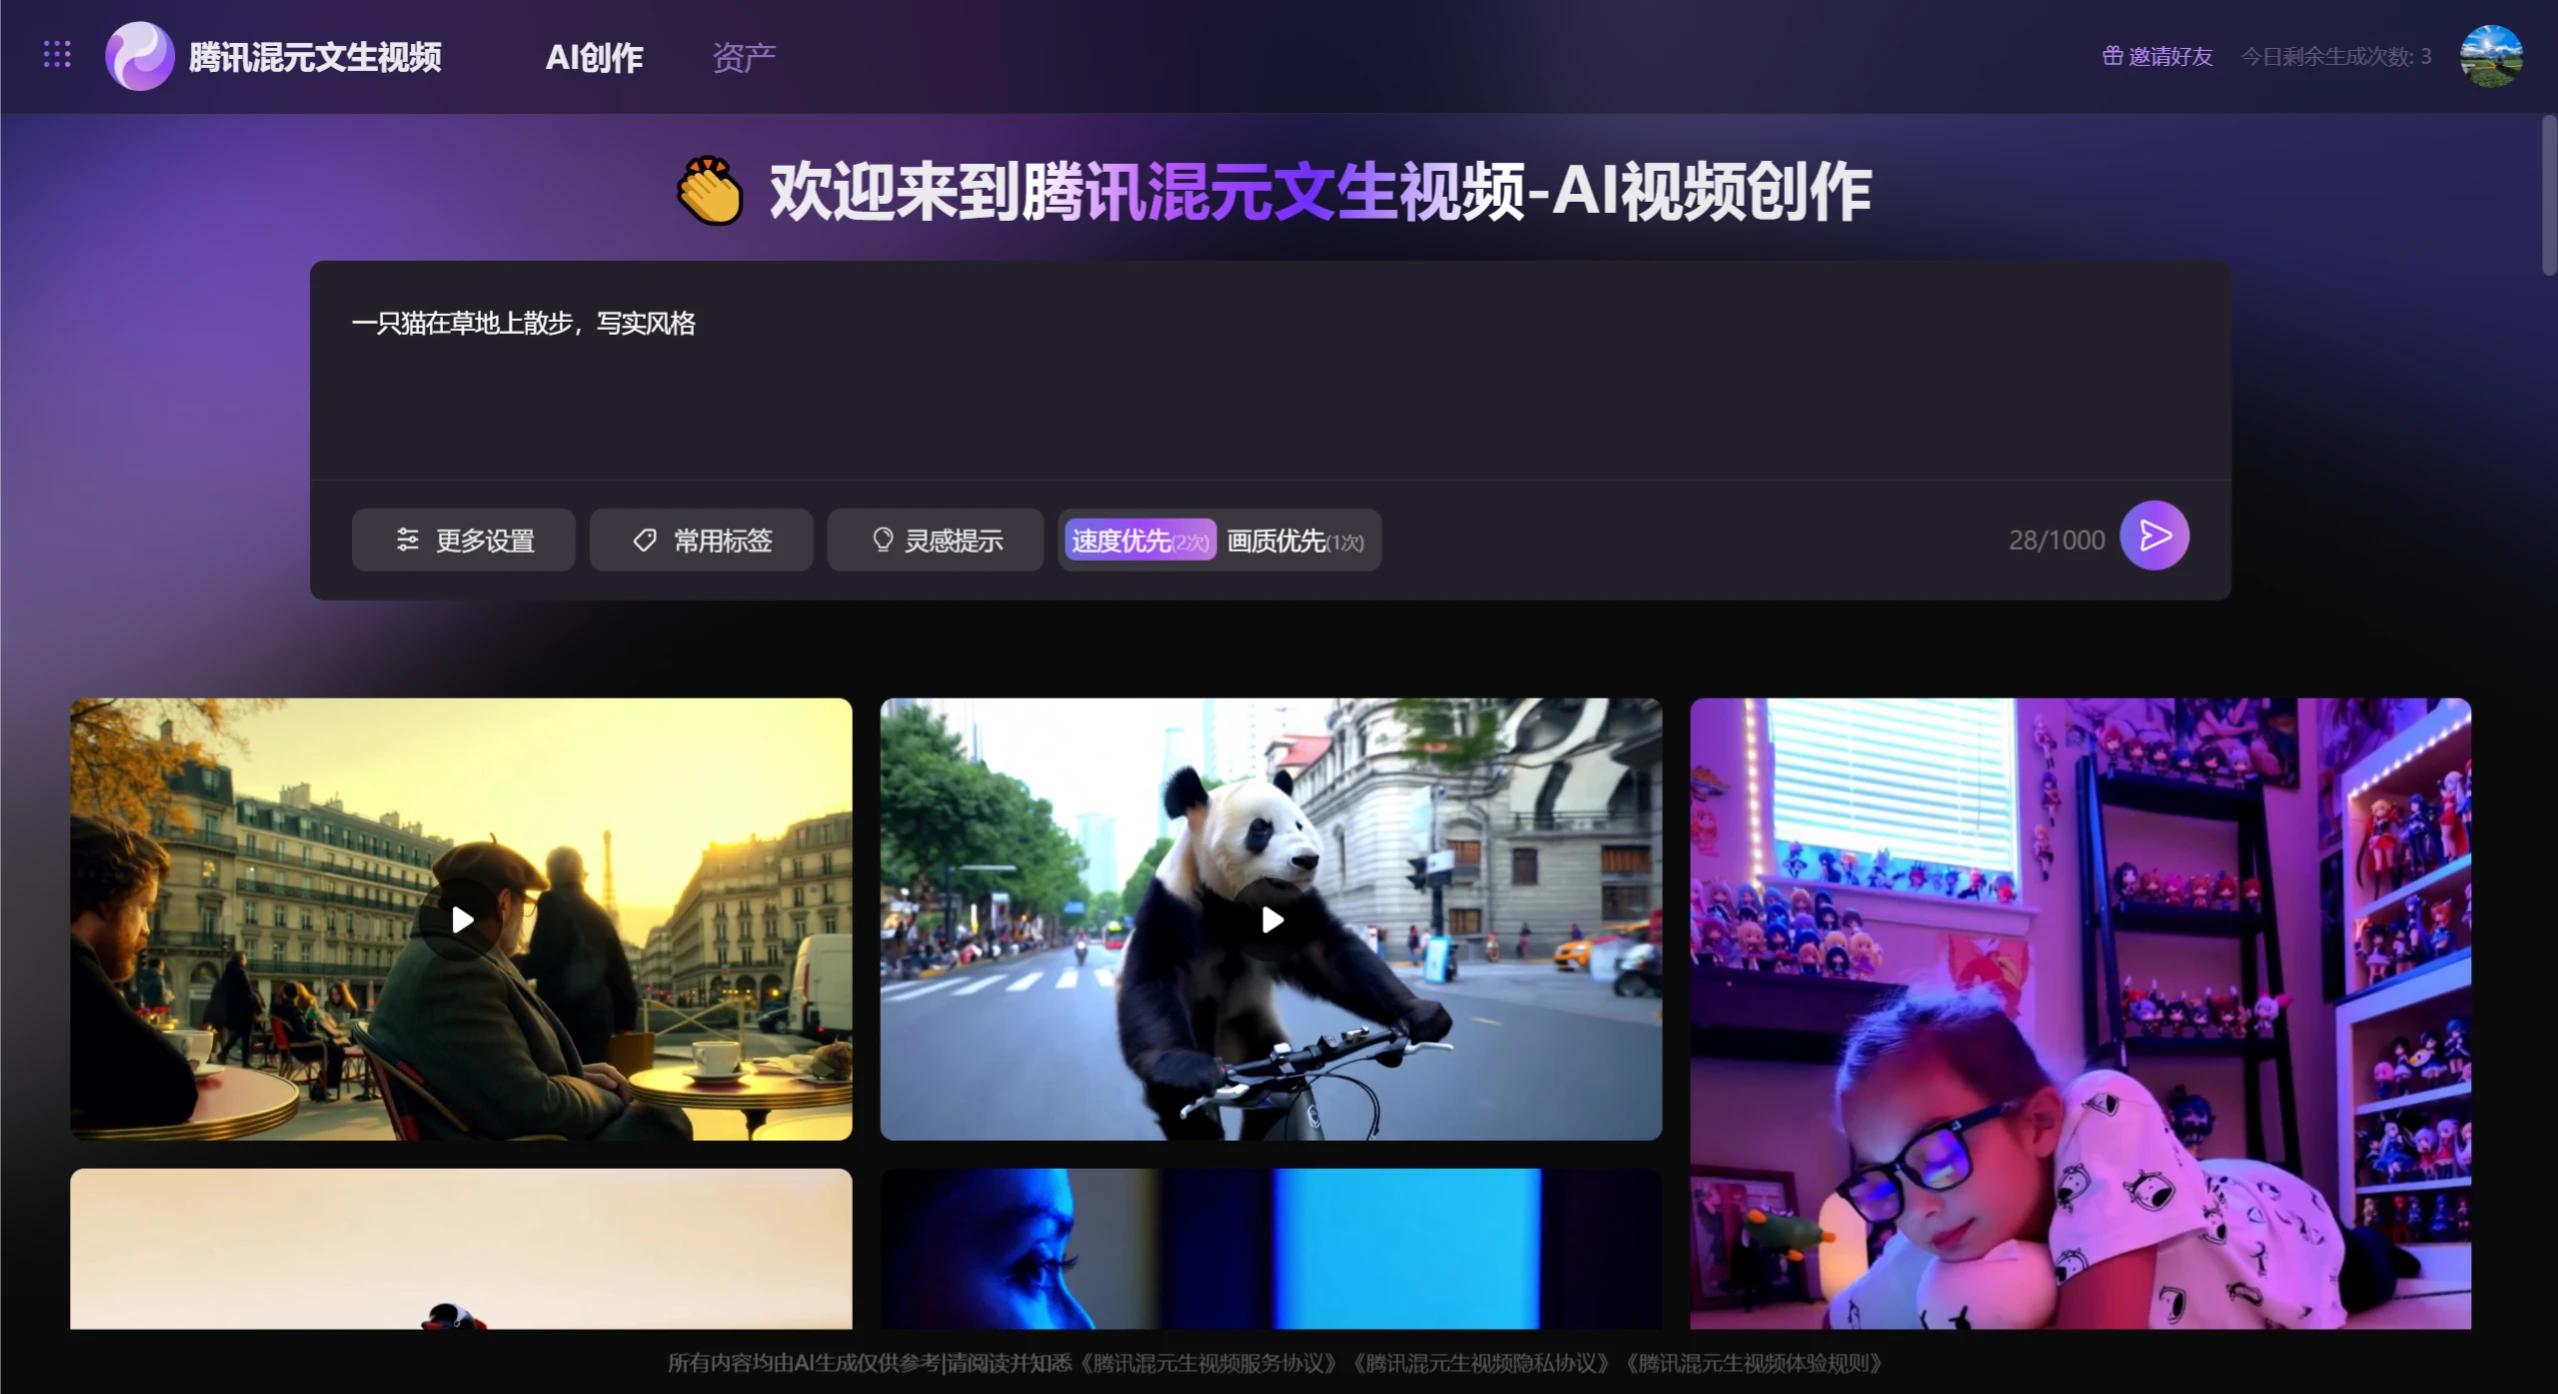Play the panda cycling video

[1270, 919]
